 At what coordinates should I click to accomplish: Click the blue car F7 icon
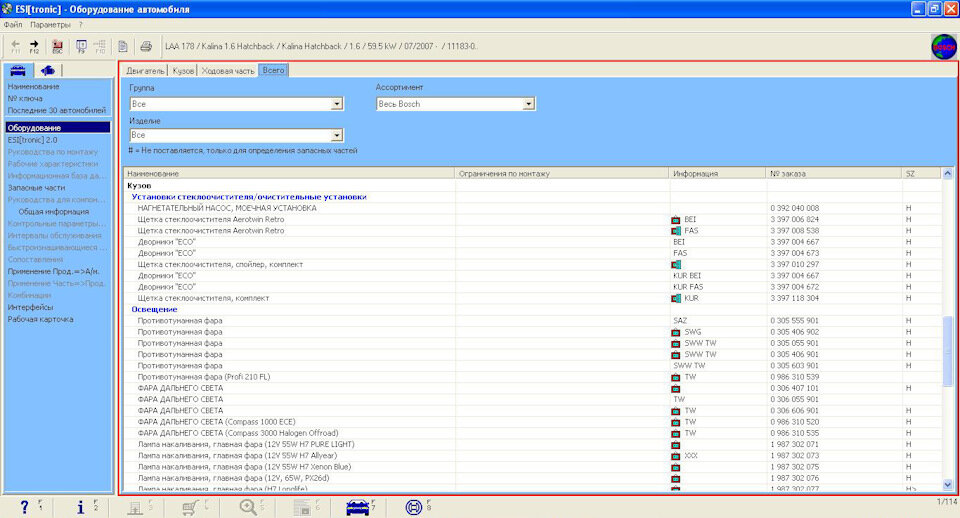click(x=358, y=507)
